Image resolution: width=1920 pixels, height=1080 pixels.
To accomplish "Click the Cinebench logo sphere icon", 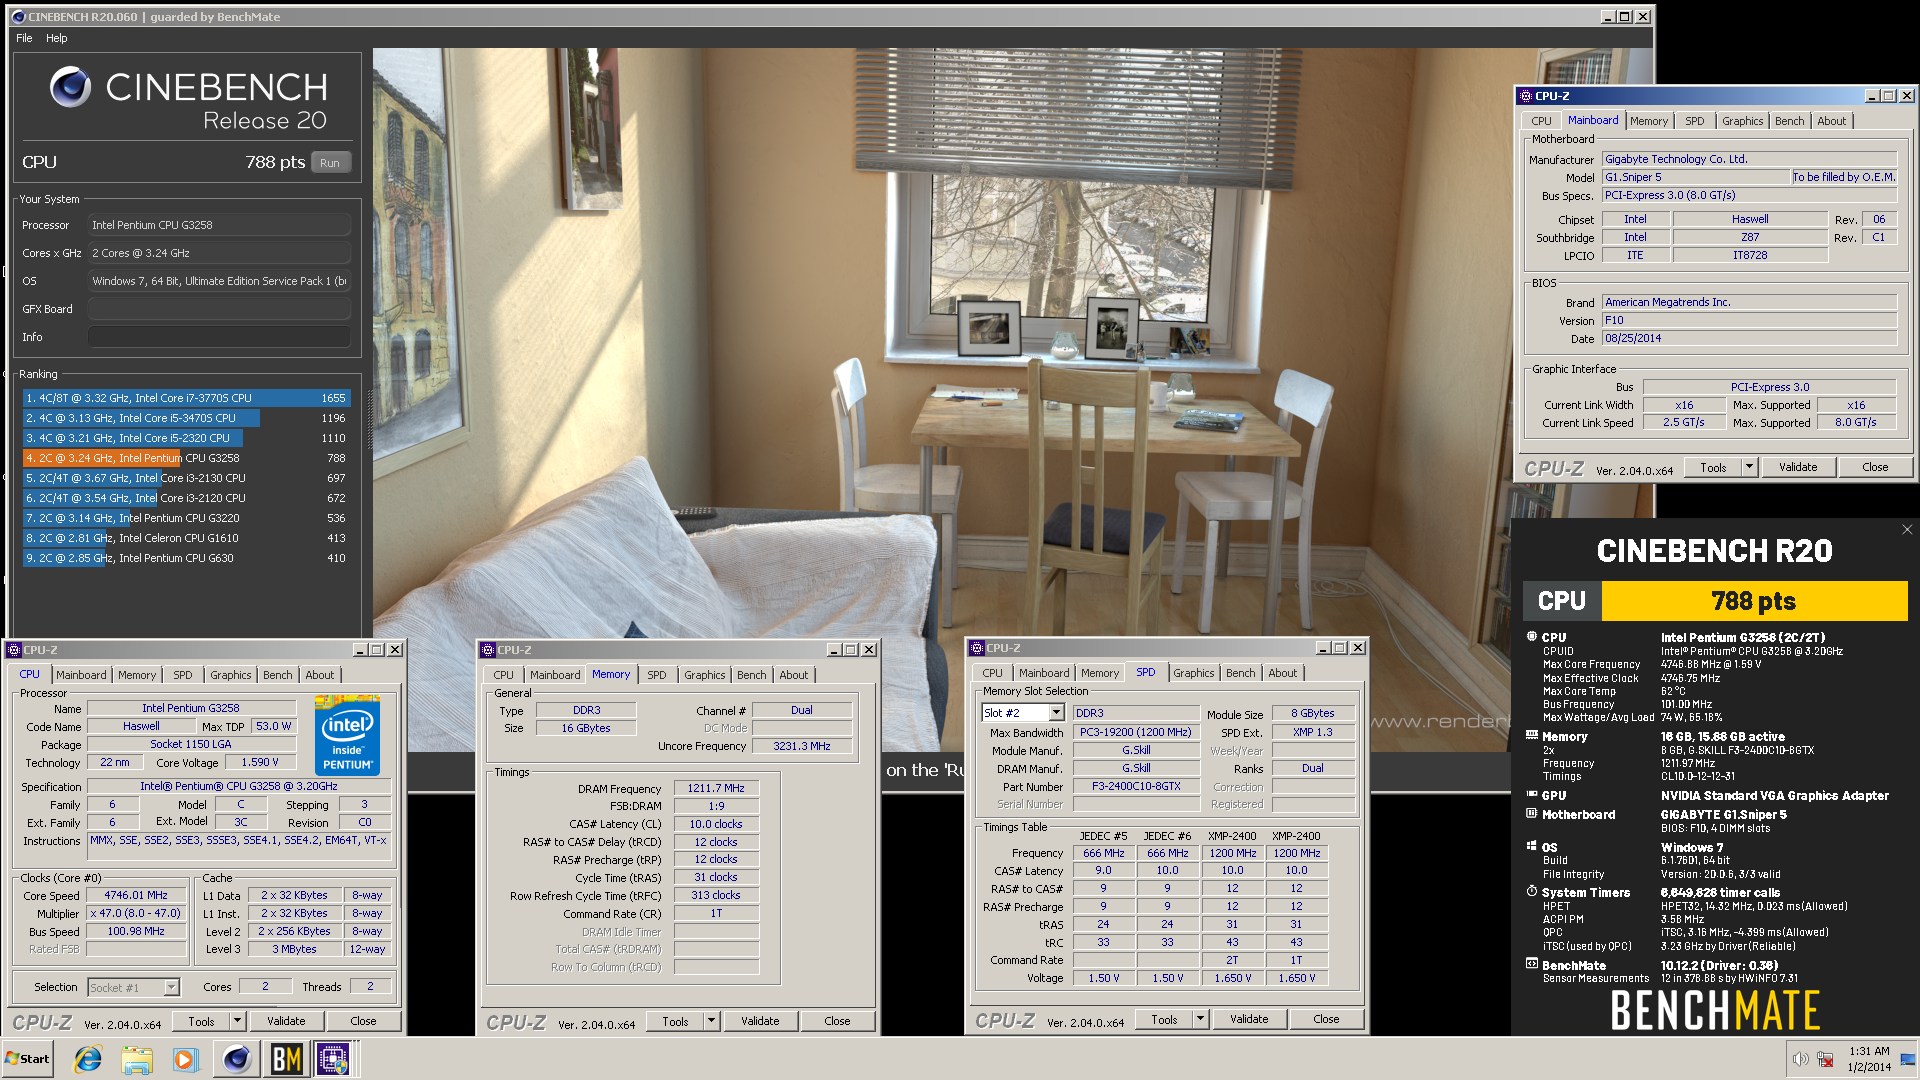I will [70, 87].
